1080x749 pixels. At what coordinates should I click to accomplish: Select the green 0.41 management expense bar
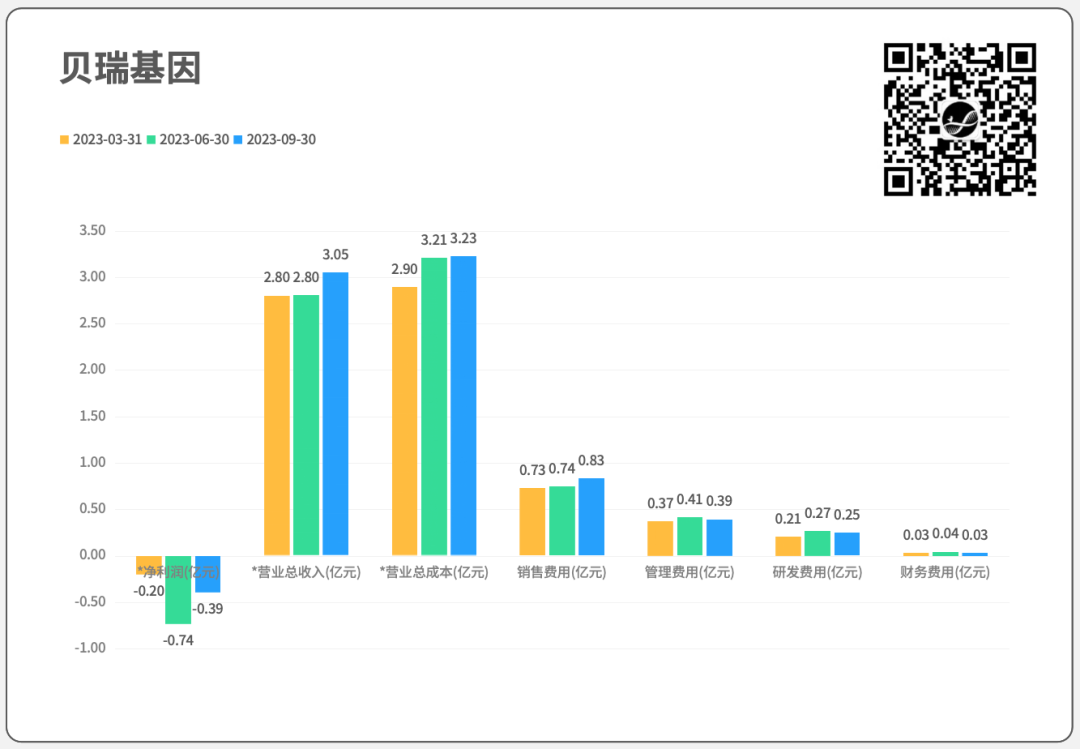[690, 536]
